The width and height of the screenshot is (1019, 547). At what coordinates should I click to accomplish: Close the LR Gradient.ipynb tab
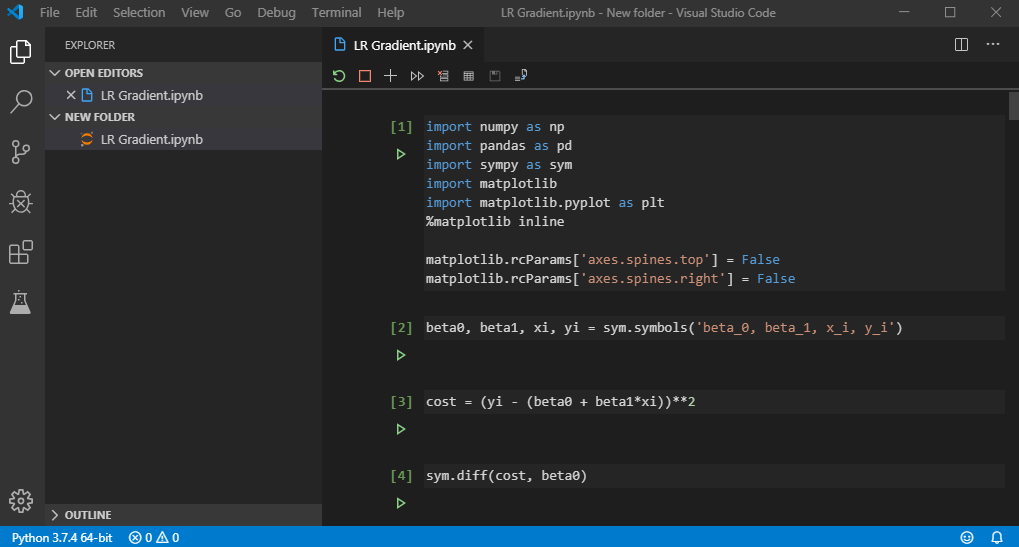(x=467, y=45)
